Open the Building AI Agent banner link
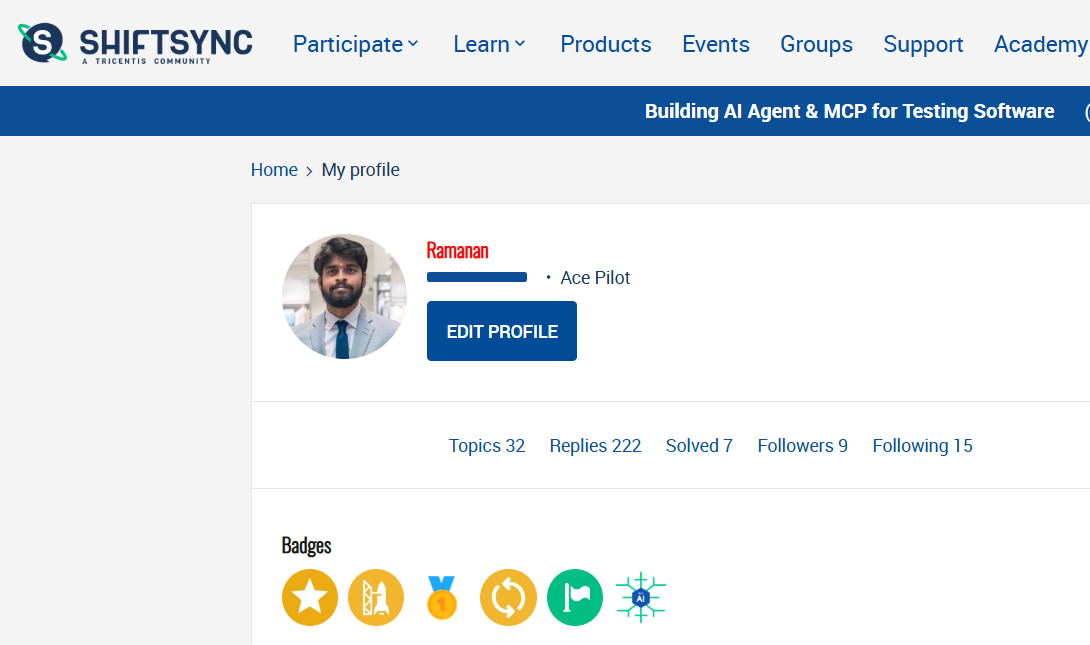The height and width of the screenshot is (645, 1090). (849, 111)
